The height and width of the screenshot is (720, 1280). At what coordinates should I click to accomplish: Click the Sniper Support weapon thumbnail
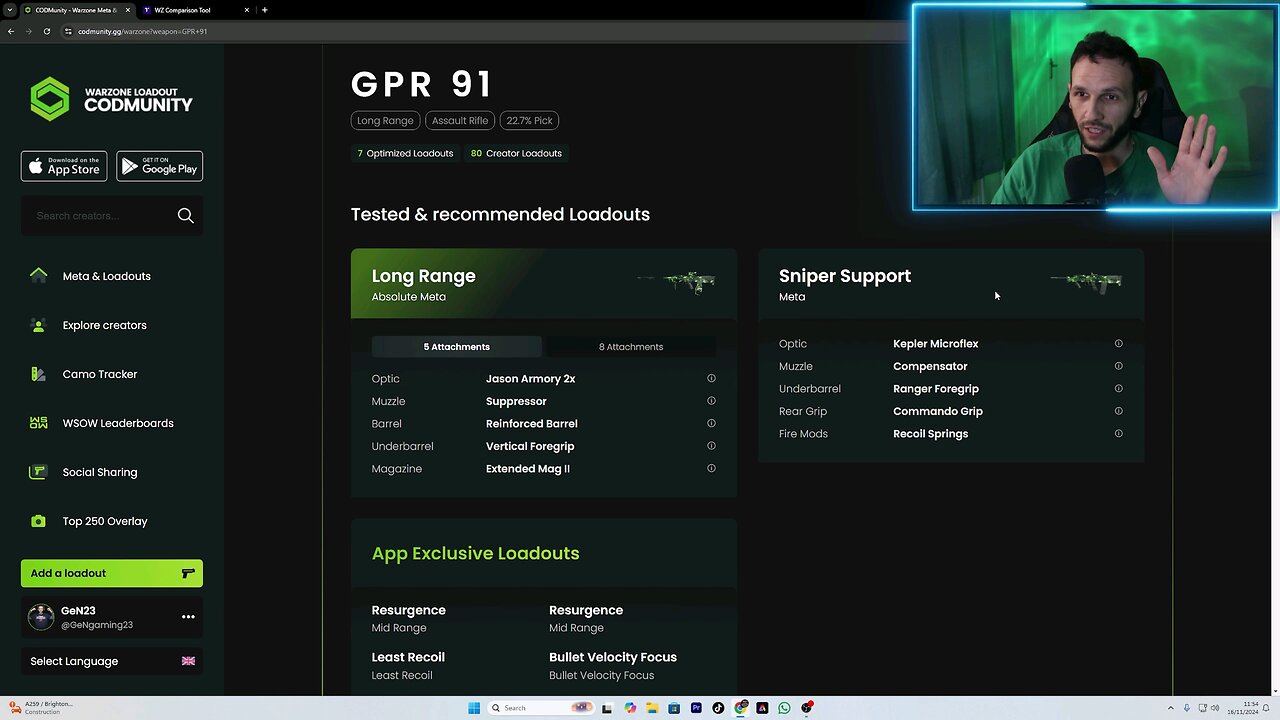1086,282
